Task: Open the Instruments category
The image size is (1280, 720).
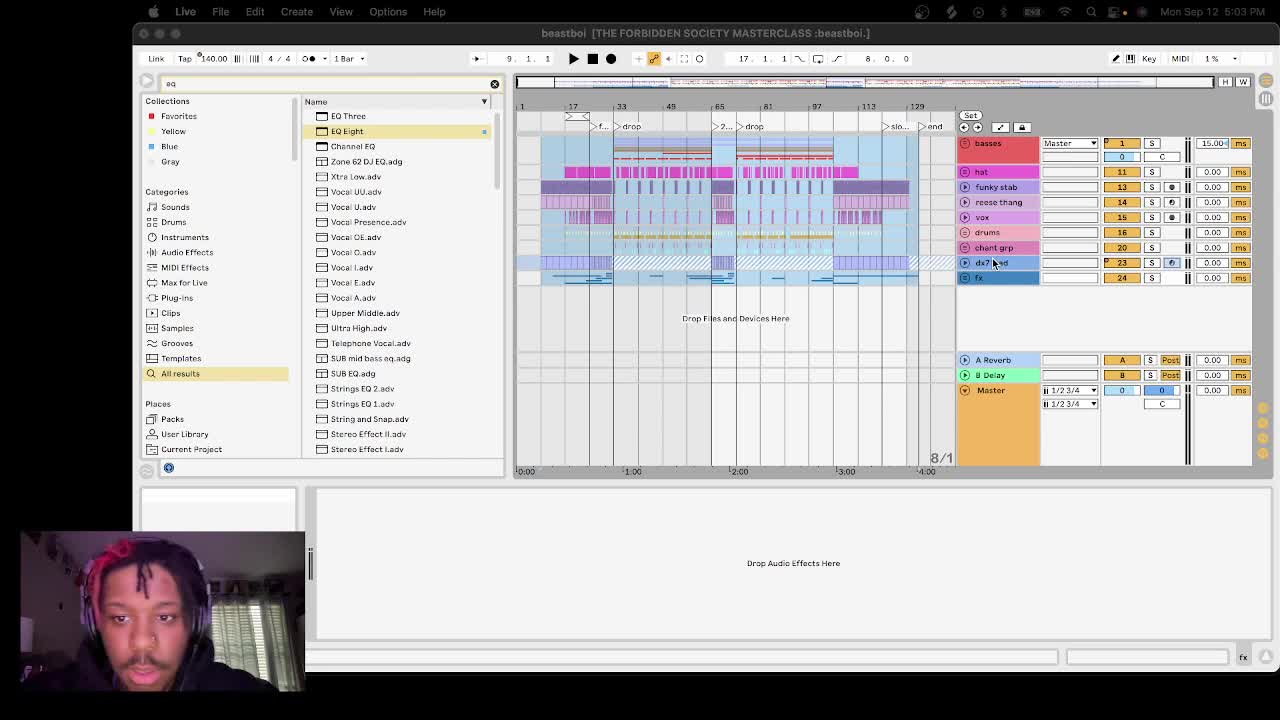Action: [185, 237]
